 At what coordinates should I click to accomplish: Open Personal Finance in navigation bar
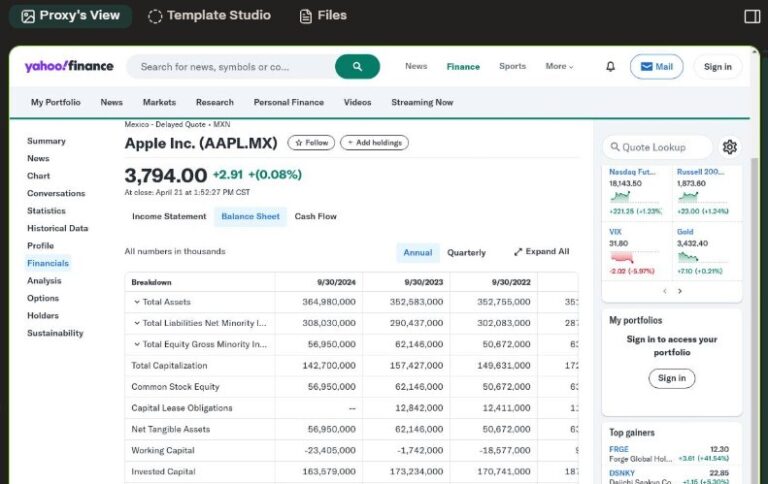pyautogui.click(x=288, y=102)
